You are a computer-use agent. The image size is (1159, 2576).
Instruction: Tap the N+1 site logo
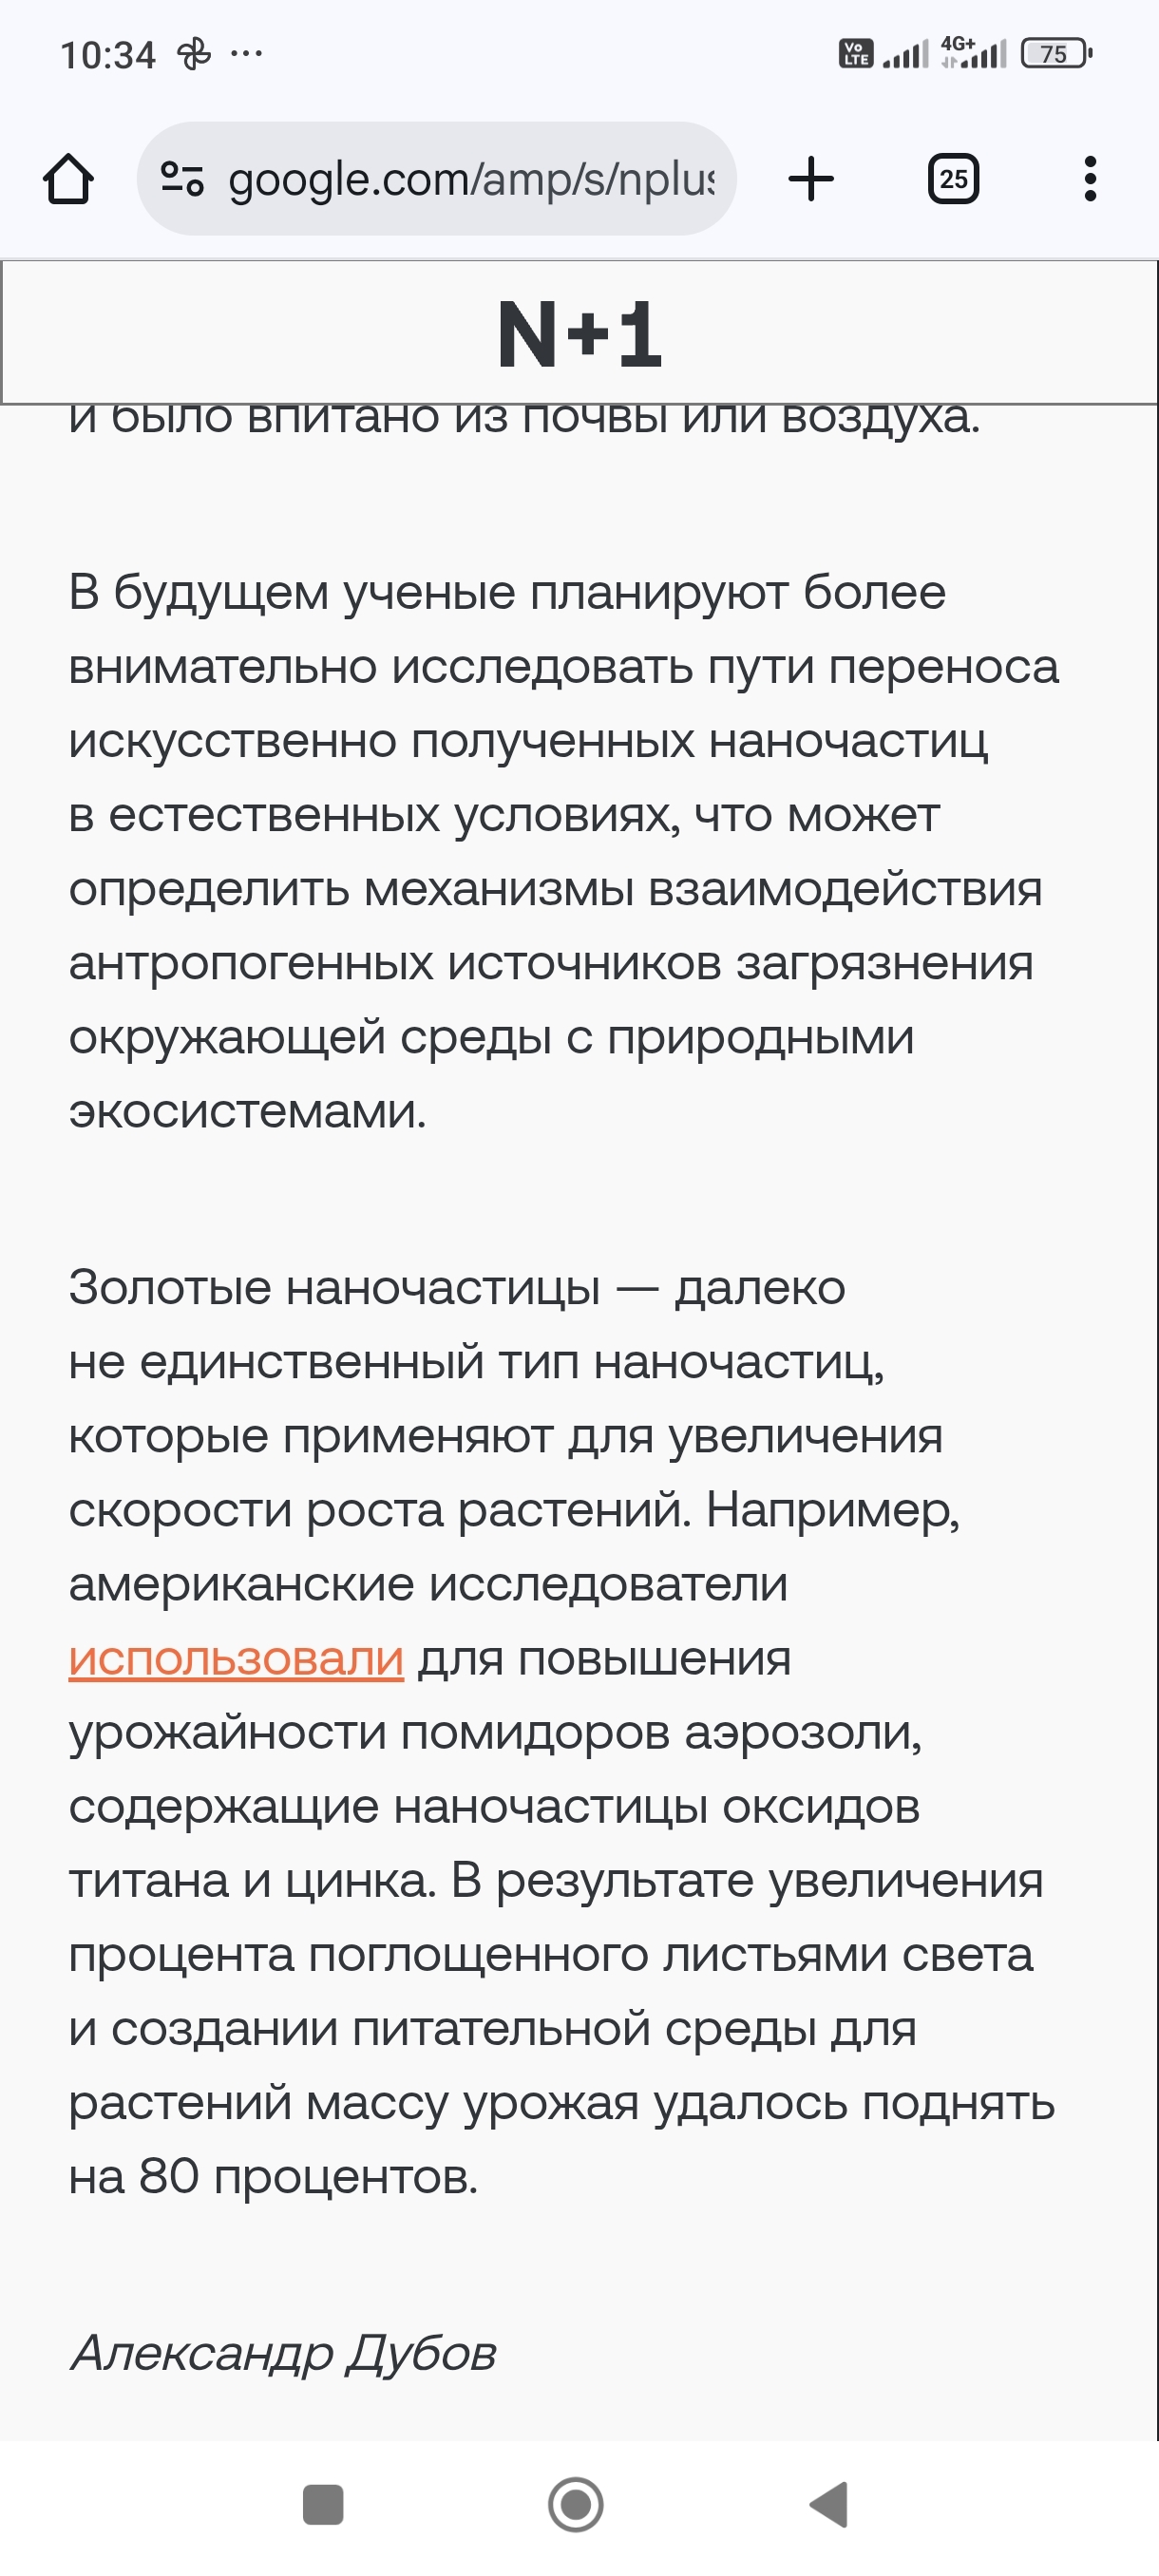point(579,334)
